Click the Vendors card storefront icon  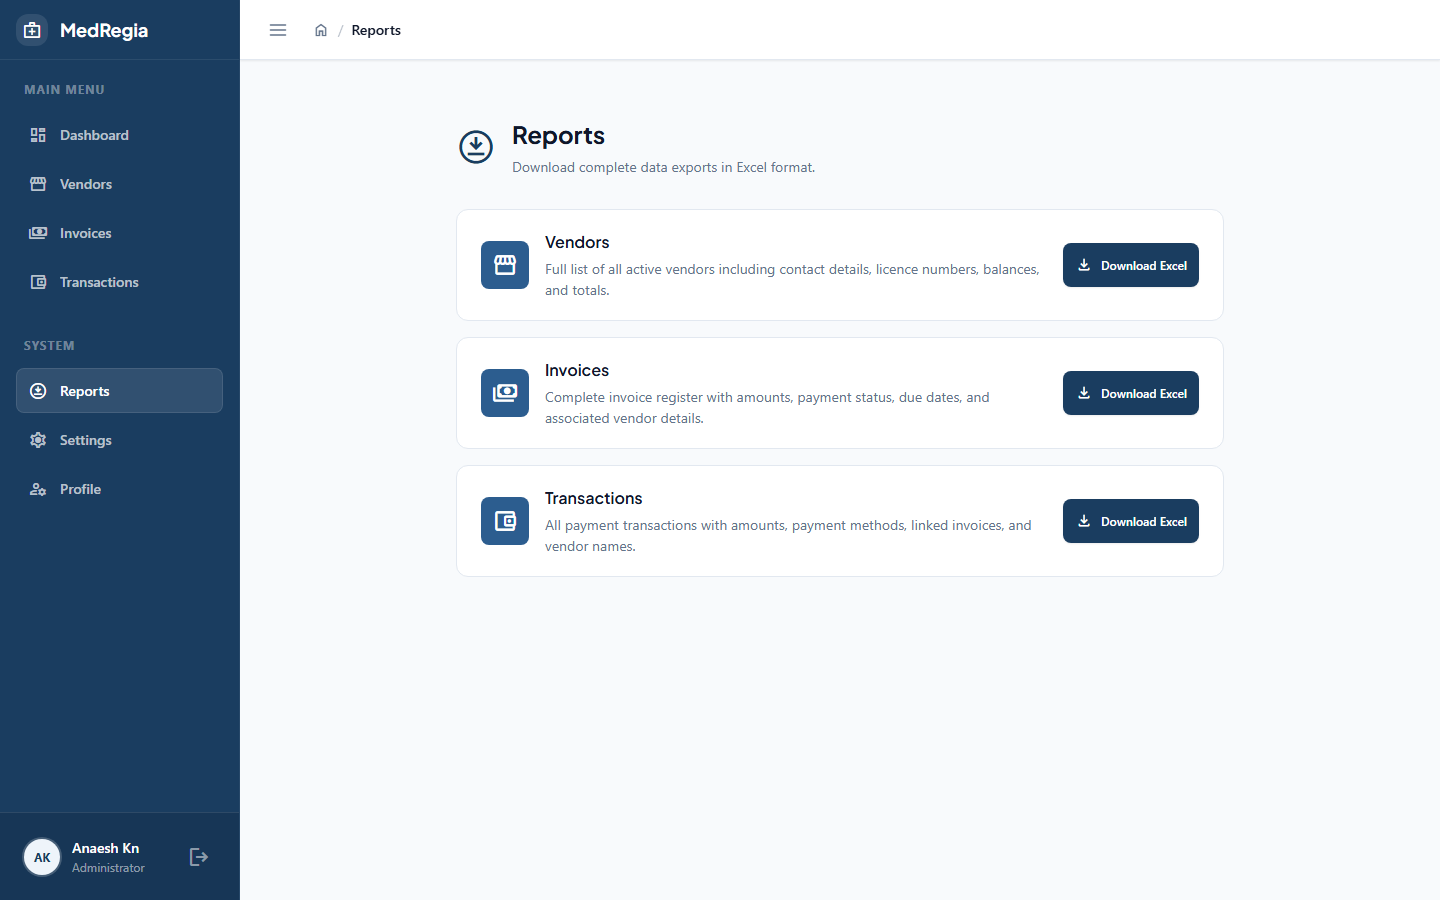tap(505, 265)
